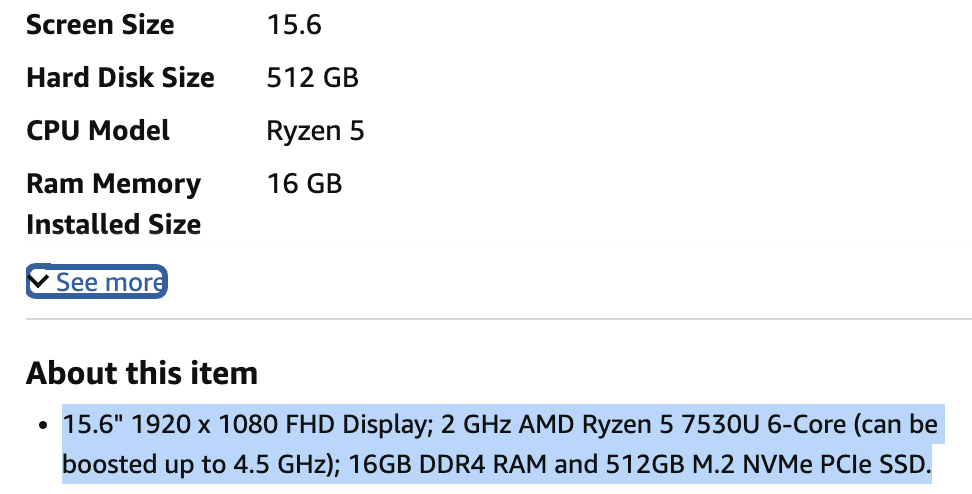The height and width of the screenshot is (494, 972).
Task: Click the About this item heading
Action: pyautogui.click(x=142, y=374)
